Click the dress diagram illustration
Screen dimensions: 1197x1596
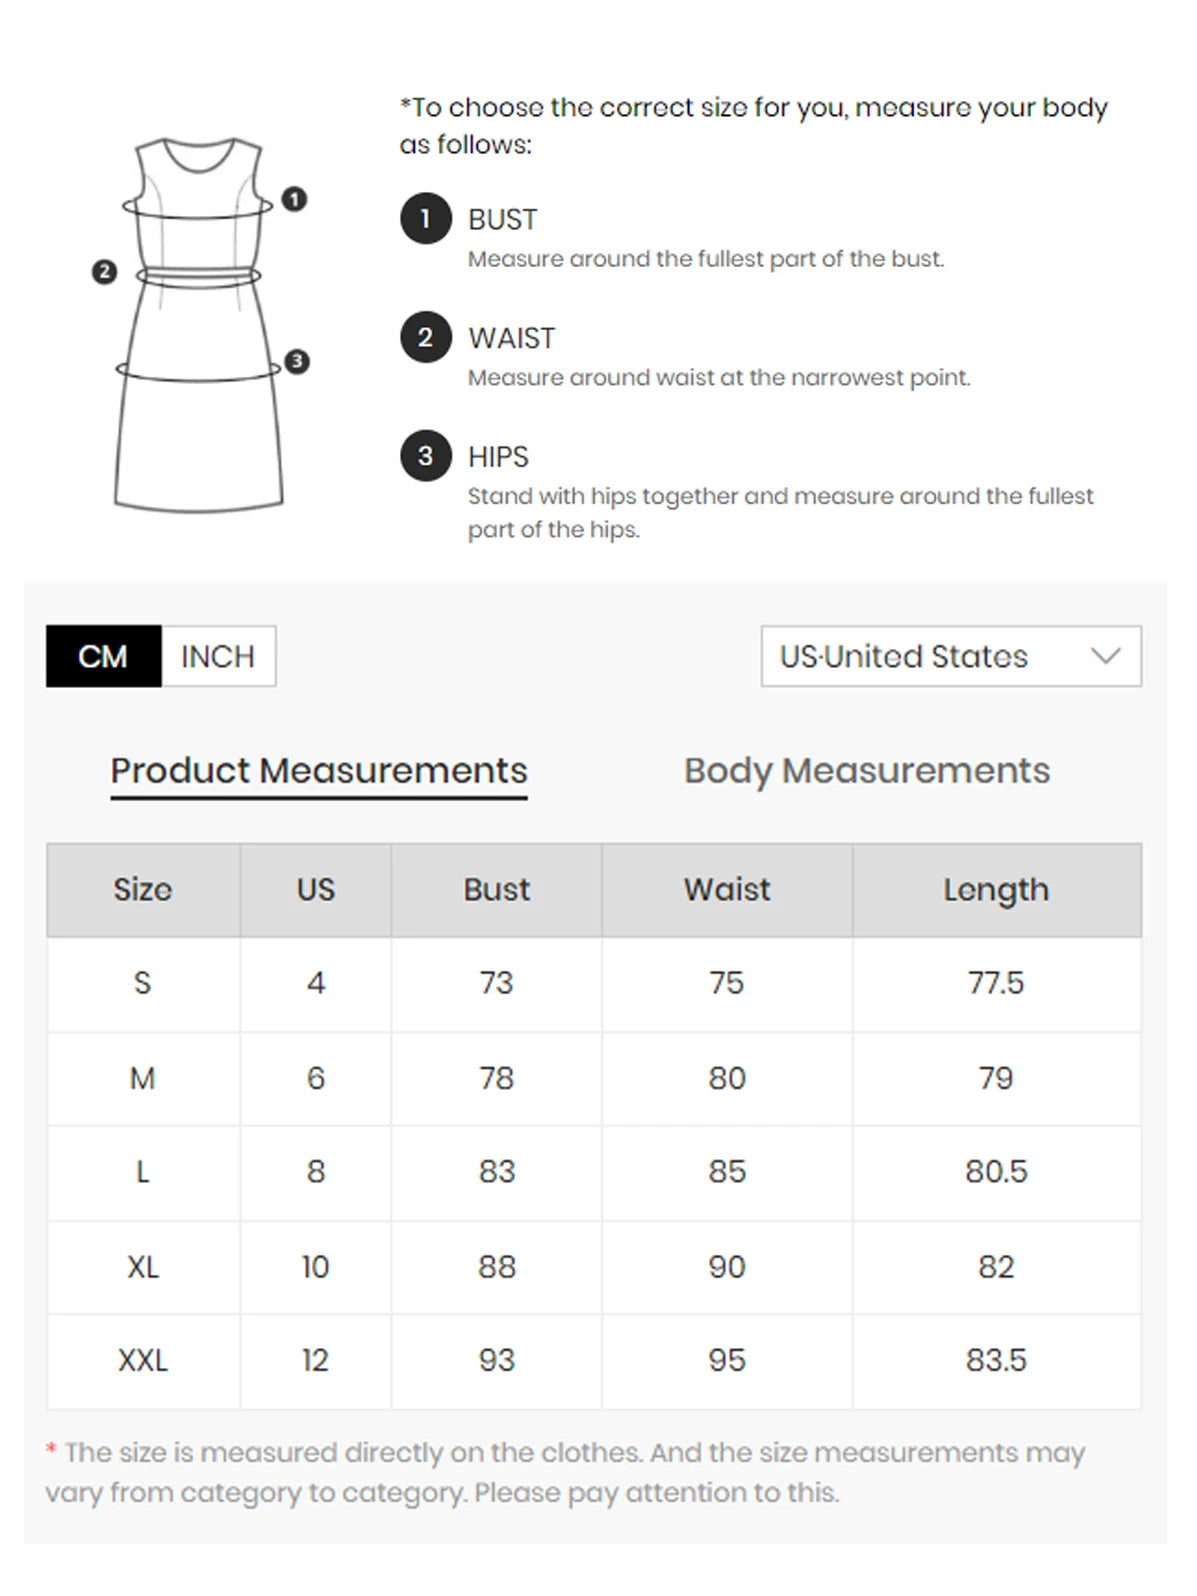[x=199, y=325]
